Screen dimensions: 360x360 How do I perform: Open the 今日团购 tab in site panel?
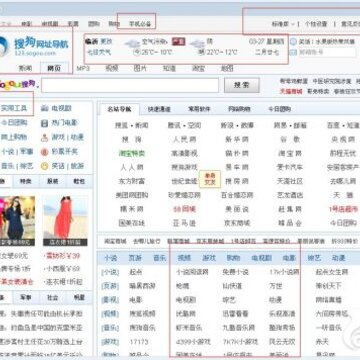coord(280,109)
